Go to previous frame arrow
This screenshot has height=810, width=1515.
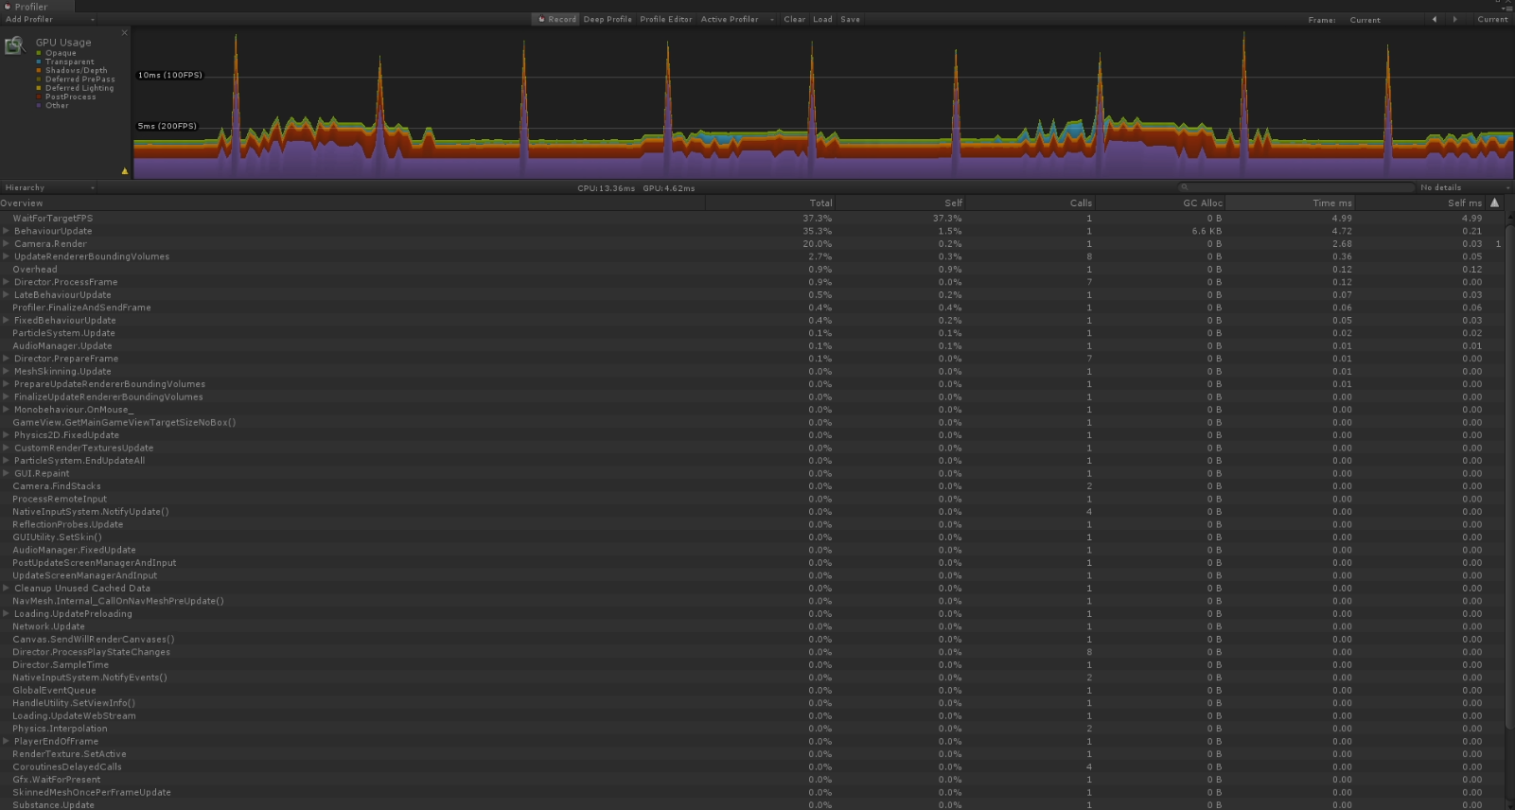click(x=1435, y=19)
